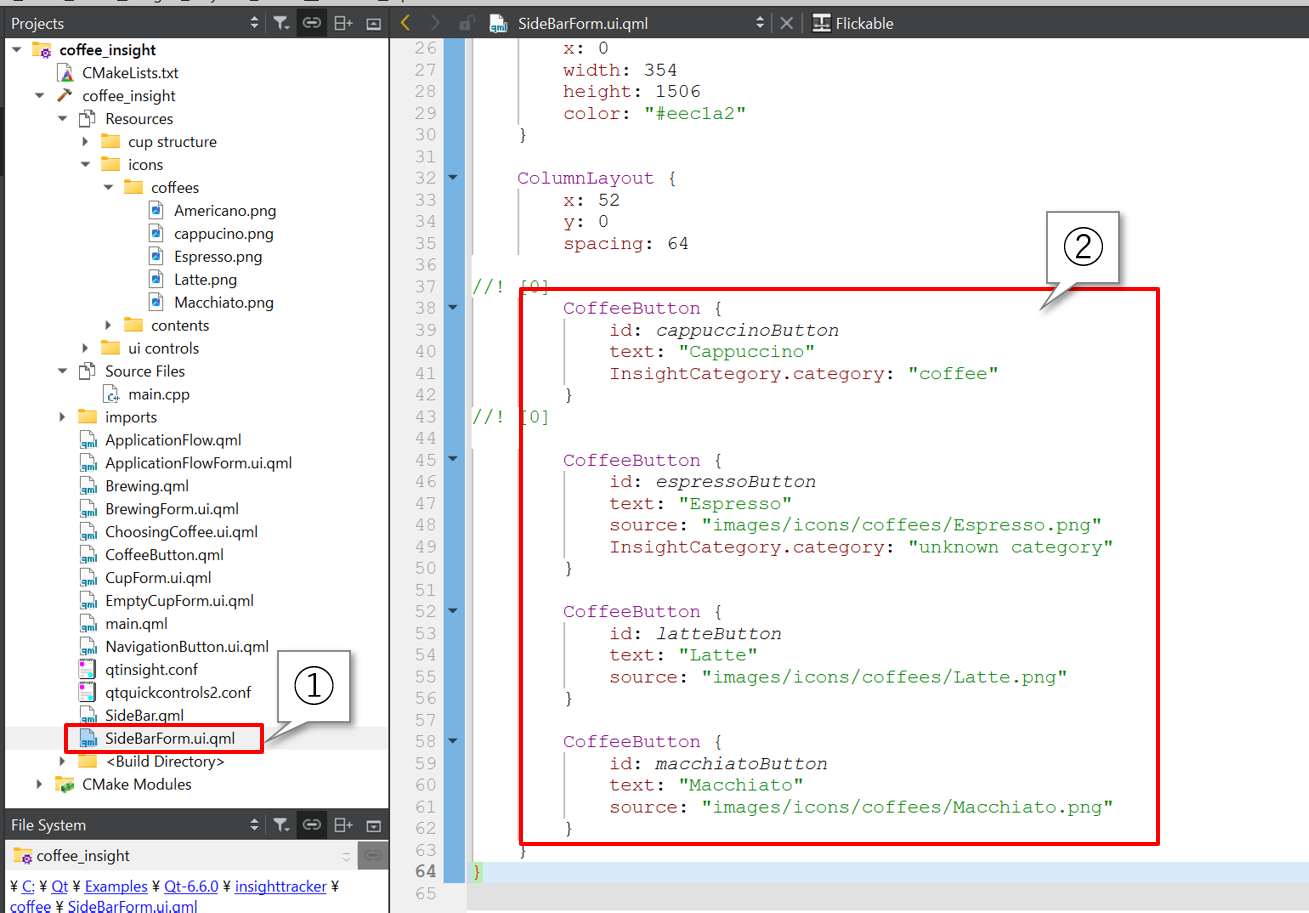Expand the ui controls folder

(x=86, y=348)
